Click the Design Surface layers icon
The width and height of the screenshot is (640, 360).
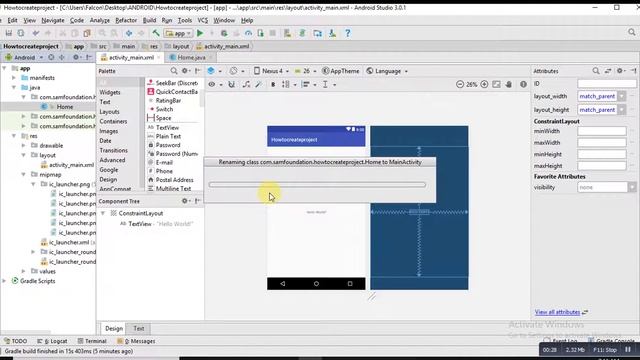click(211, 71)
